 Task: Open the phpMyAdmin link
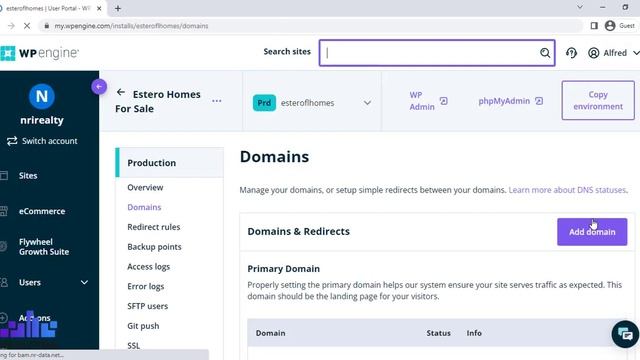click(504, 101)
